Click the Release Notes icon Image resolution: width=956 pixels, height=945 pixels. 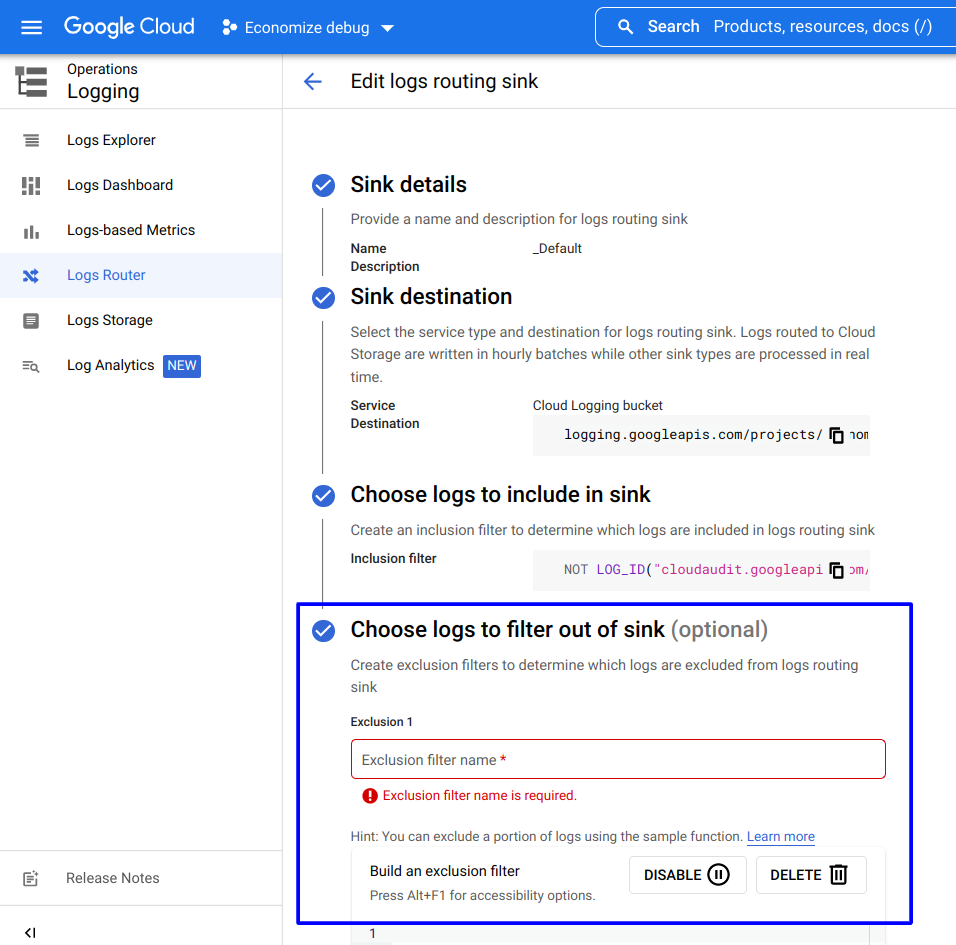pyautogui.click(x=30, y=879)
